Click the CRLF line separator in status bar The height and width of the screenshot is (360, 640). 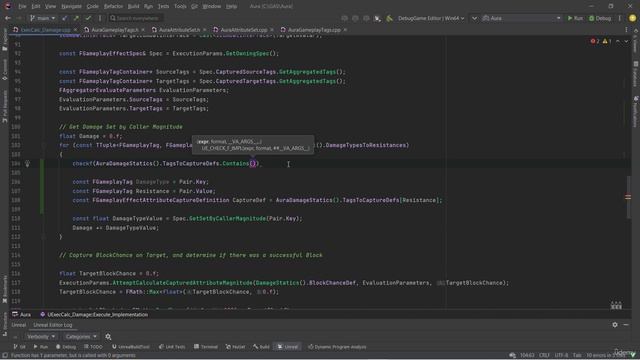point(544,355)
